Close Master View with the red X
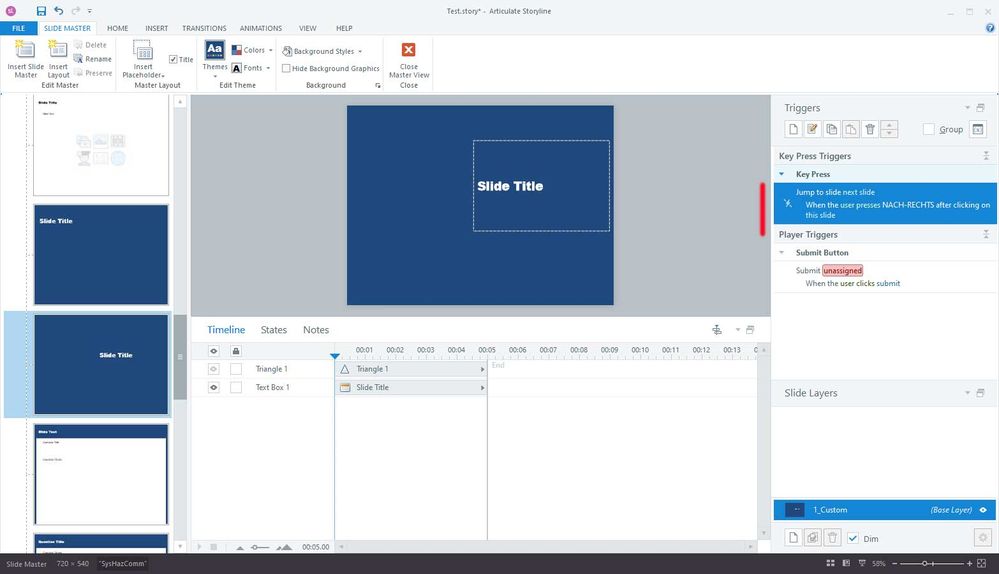 [x=408, y=51]
